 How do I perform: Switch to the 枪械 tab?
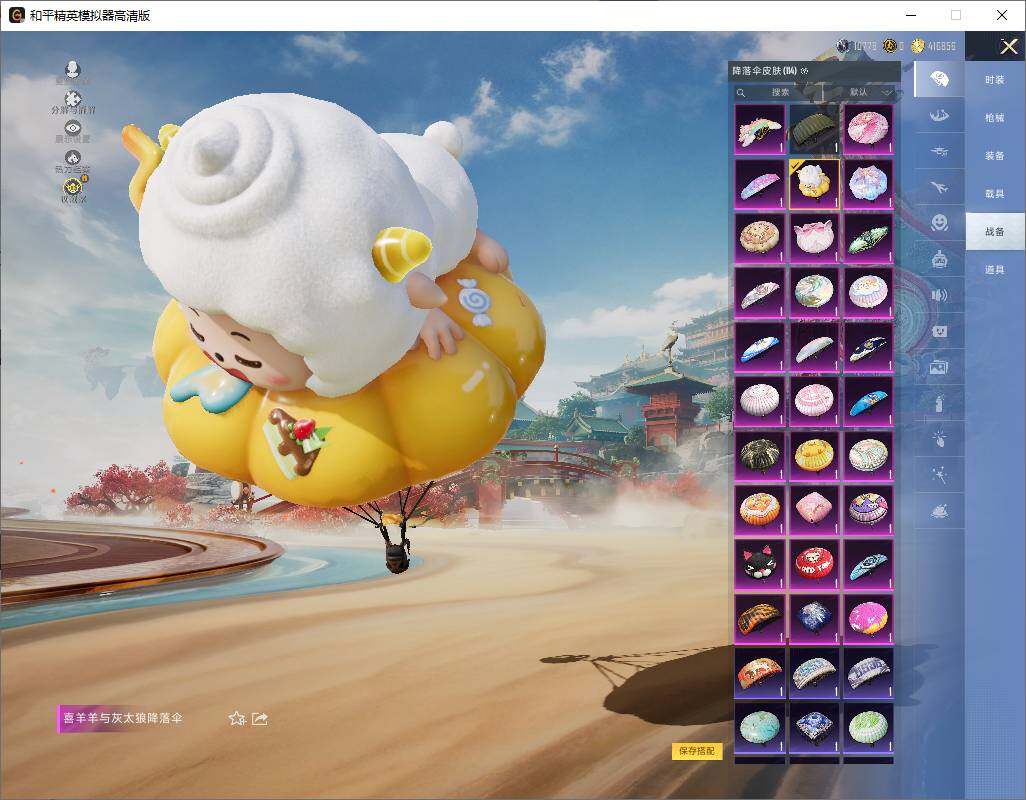click(x=994, y=118)
